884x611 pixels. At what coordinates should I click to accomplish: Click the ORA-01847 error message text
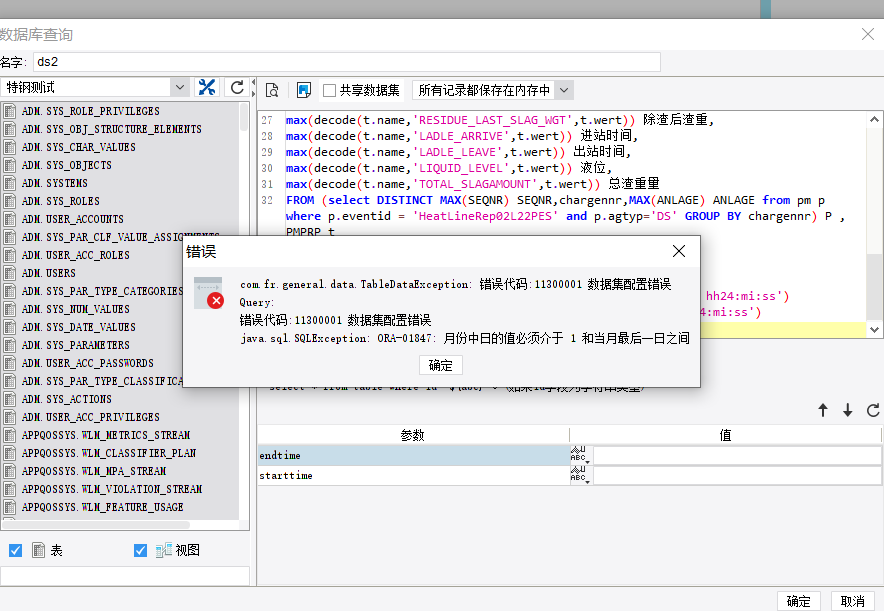pos(465,338)
